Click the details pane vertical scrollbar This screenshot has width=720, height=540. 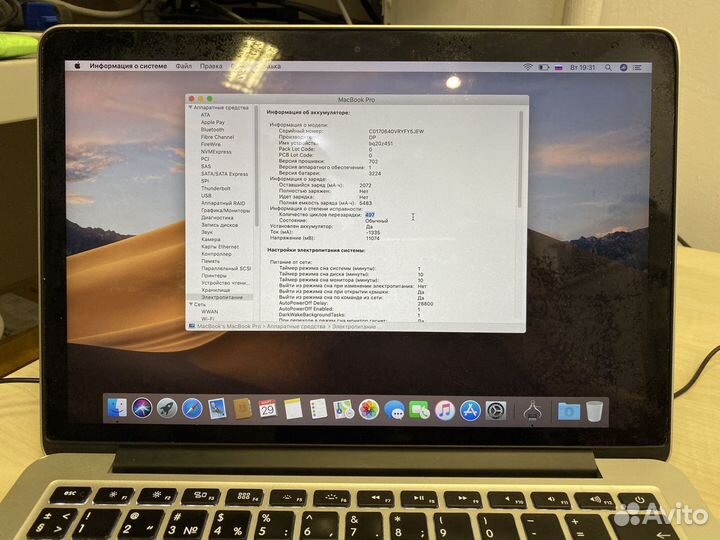pyautogui.click(x=521, y=159)
